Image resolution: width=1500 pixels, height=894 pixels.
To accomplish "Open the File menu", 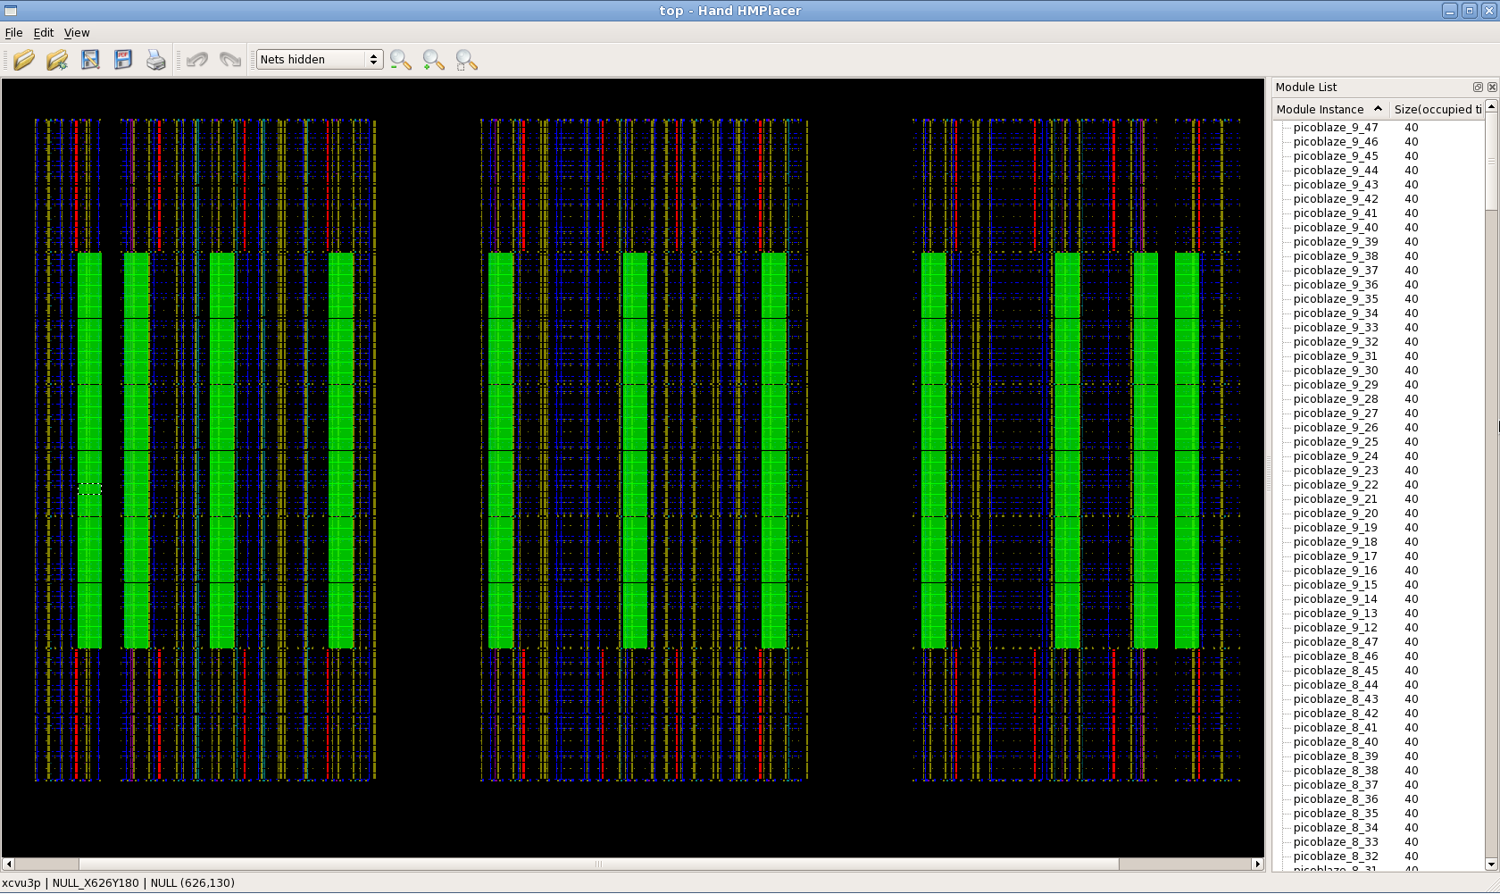I will (x=14, y=33).
